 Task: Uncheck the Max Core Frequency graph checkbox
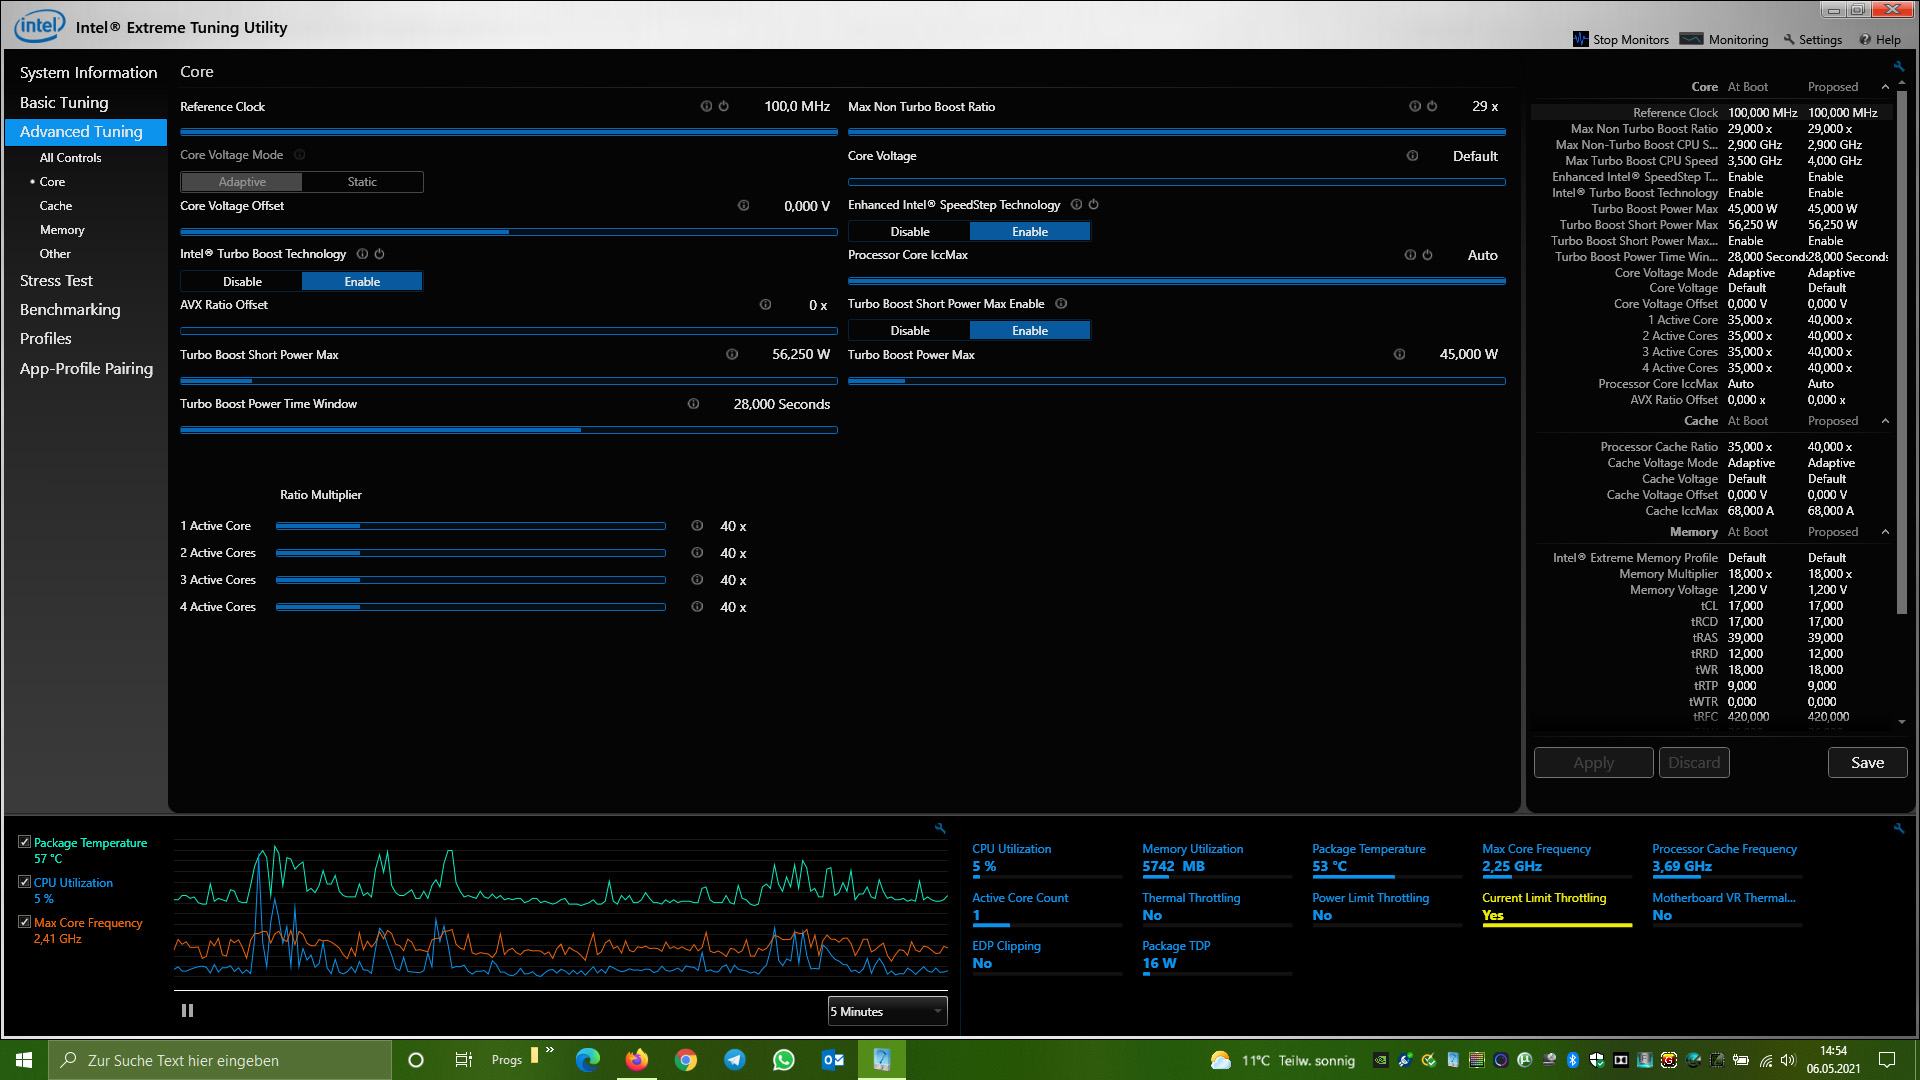pyautogui.click(x=25, y=922)
